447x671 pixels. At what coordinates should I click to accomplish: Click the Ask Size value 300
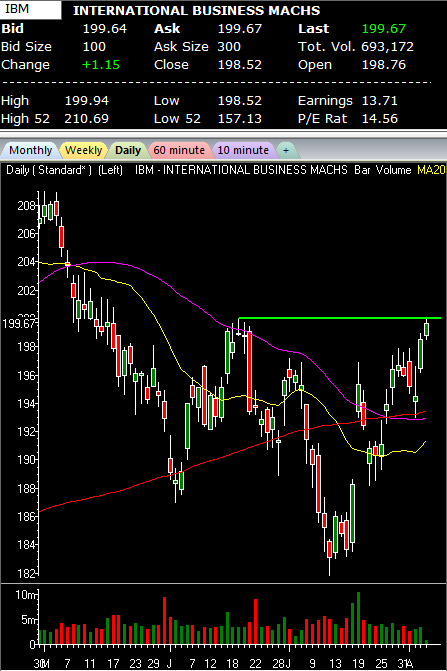click(229, 47)
